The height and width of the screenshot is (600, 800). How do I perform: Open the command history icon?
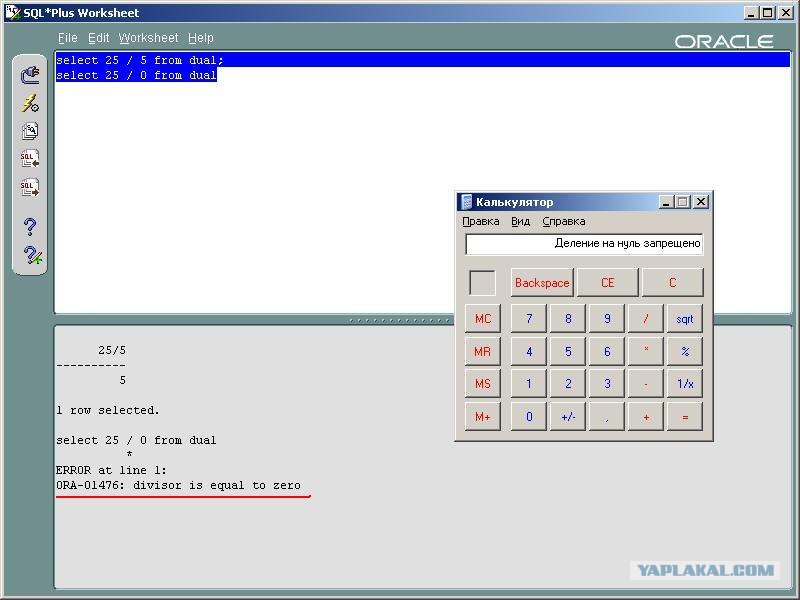30,131
